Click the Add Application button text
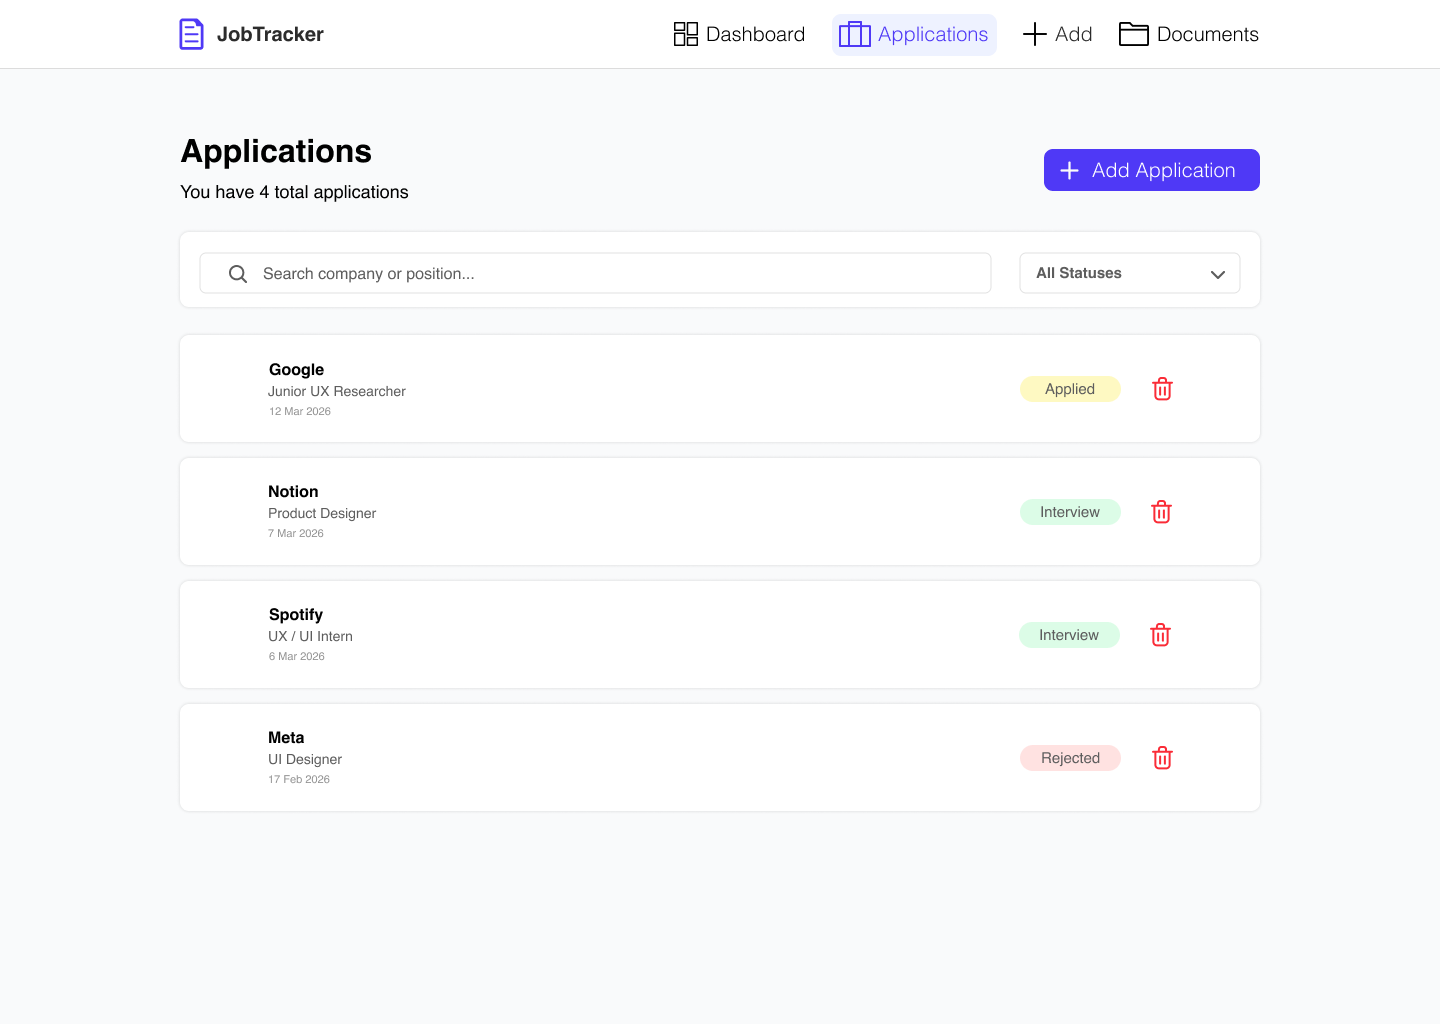This screenshot has width=1440, height=1024. pyautogui.click(x=1164, y=170)
